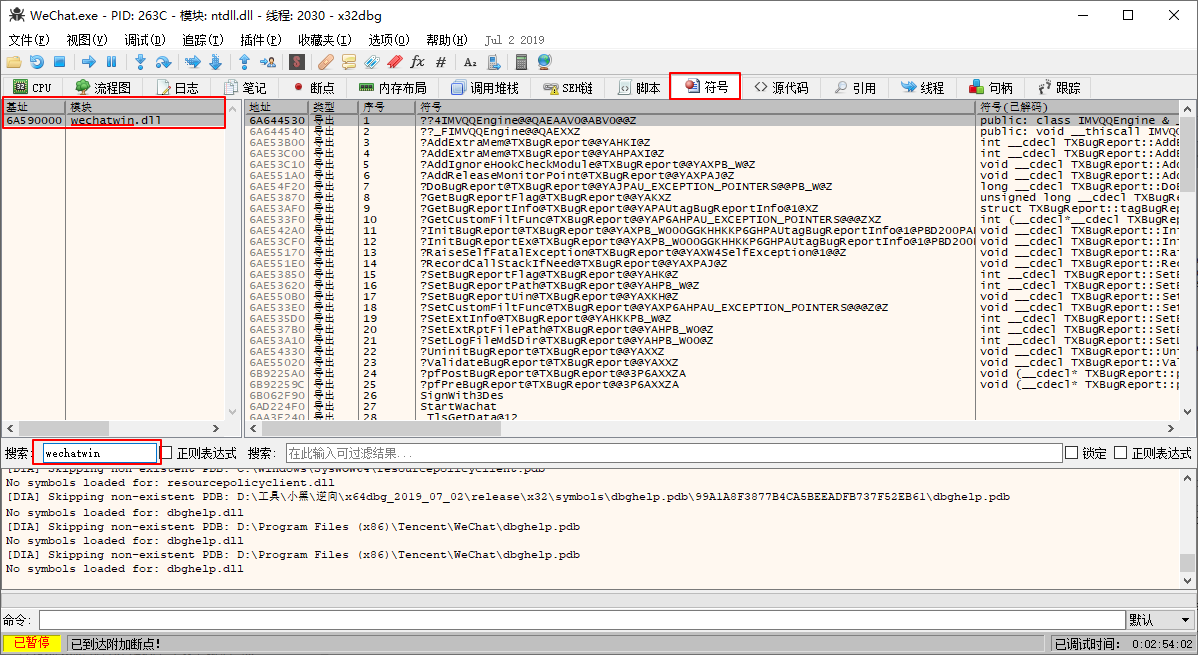The image size is (1198, 655).
Task: Click the 命令 command input box
Action: click(x=580, y=620)
